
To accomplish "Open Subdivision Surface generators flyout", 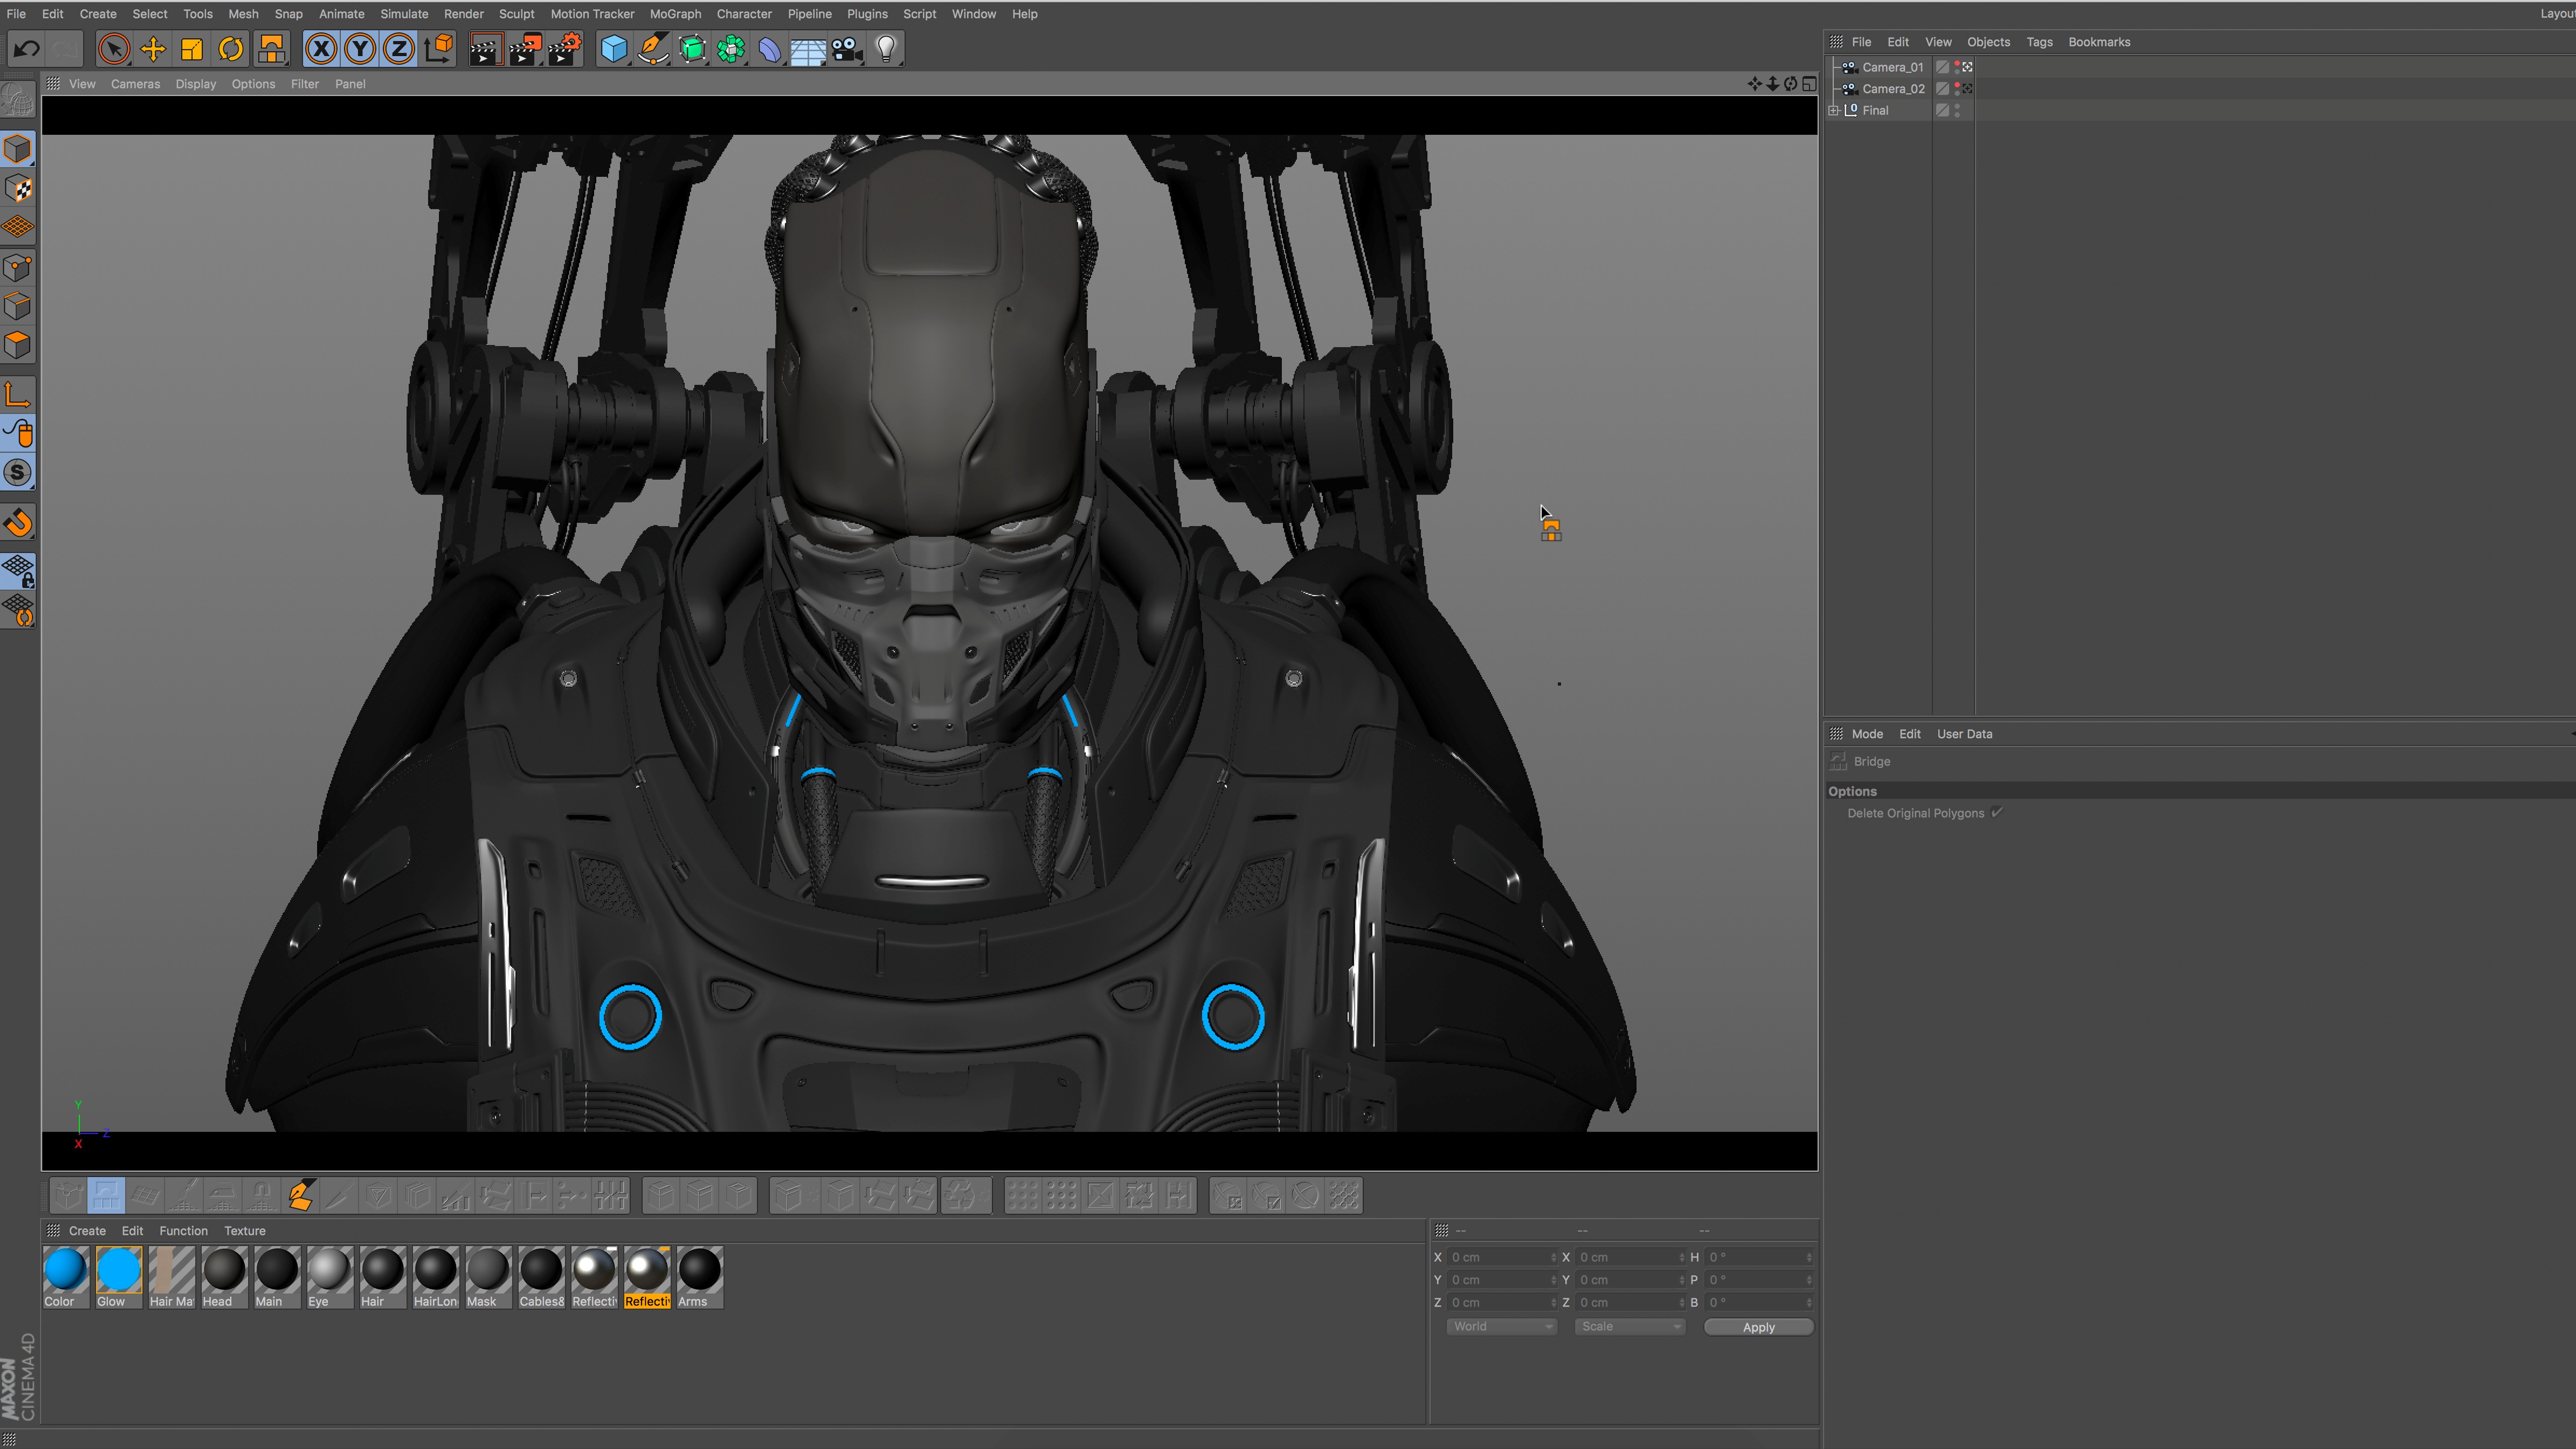I will (692, 48).
